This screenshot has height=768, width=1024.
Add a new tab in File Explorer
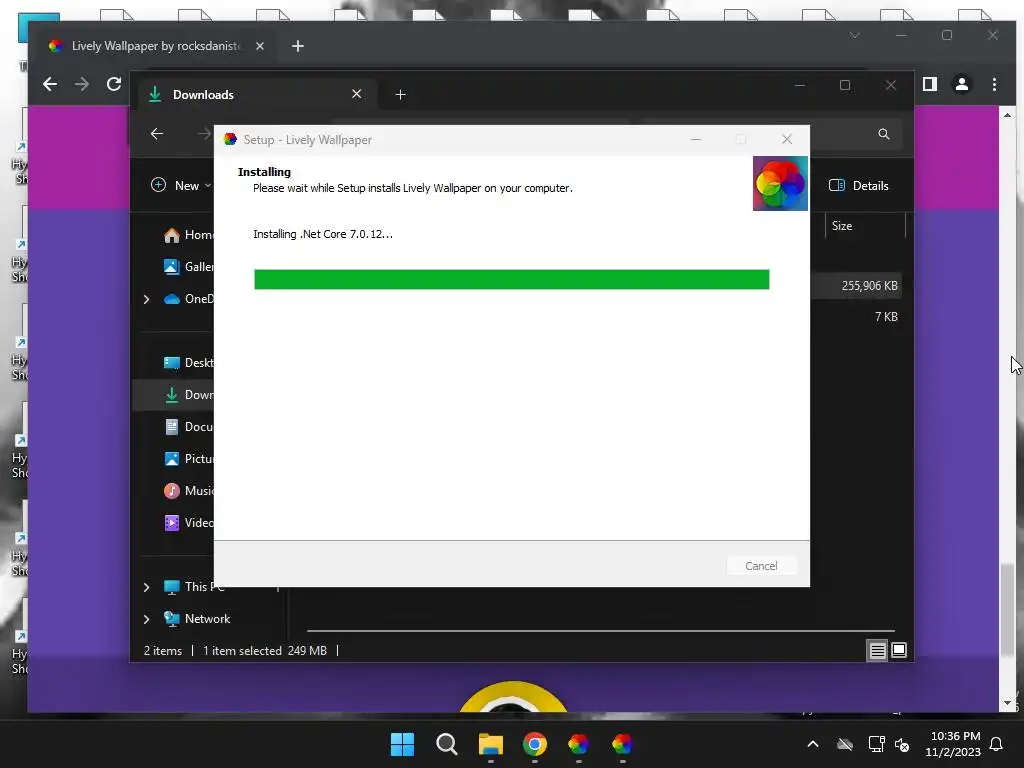pyautogui.click(x=400, y=95)
